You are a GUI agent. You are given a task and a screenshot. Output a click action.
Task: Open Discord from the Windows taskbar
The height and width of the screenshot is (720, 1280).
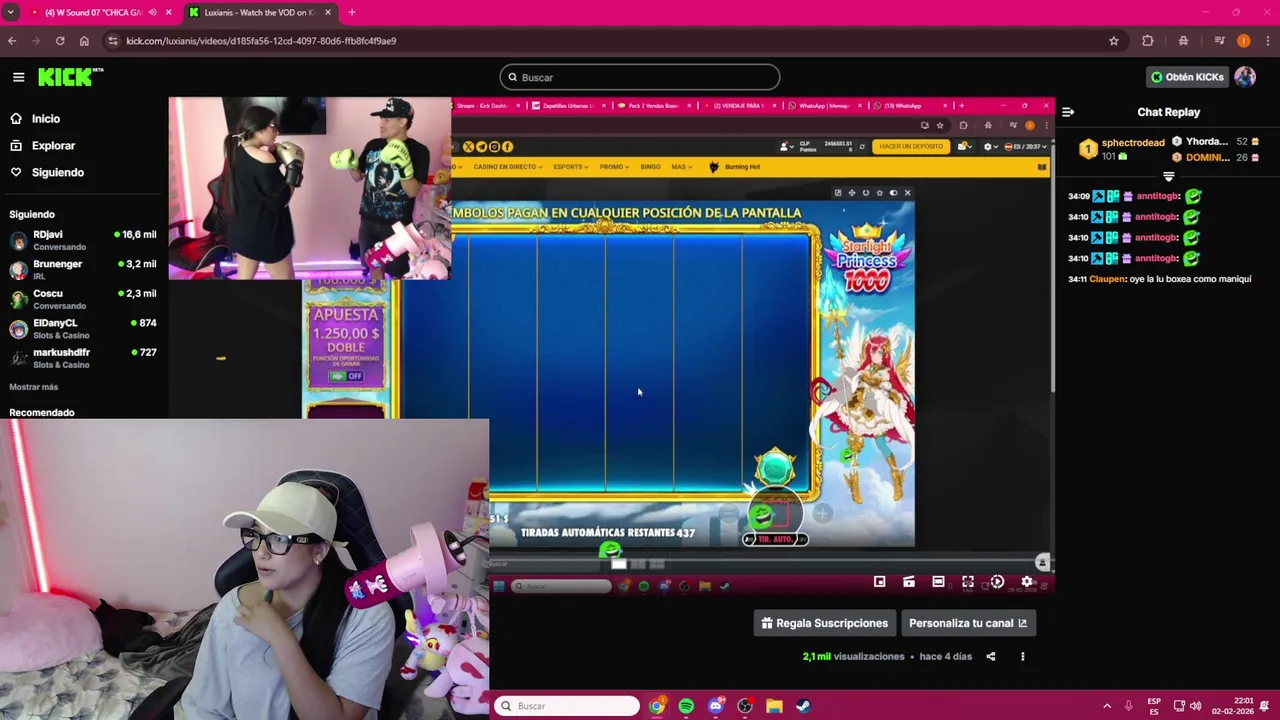tap(715, 706)
